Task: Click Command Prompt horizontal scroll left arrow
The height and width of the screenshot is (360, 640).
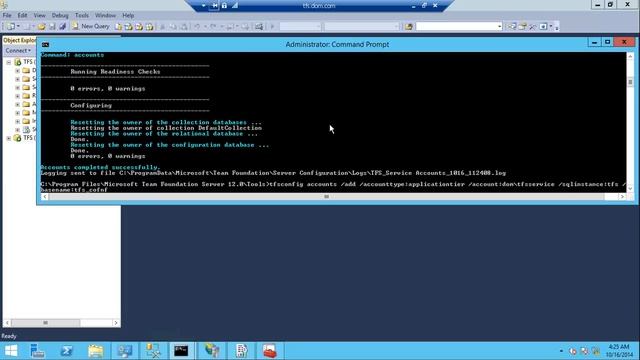Action: click(45, 197)
